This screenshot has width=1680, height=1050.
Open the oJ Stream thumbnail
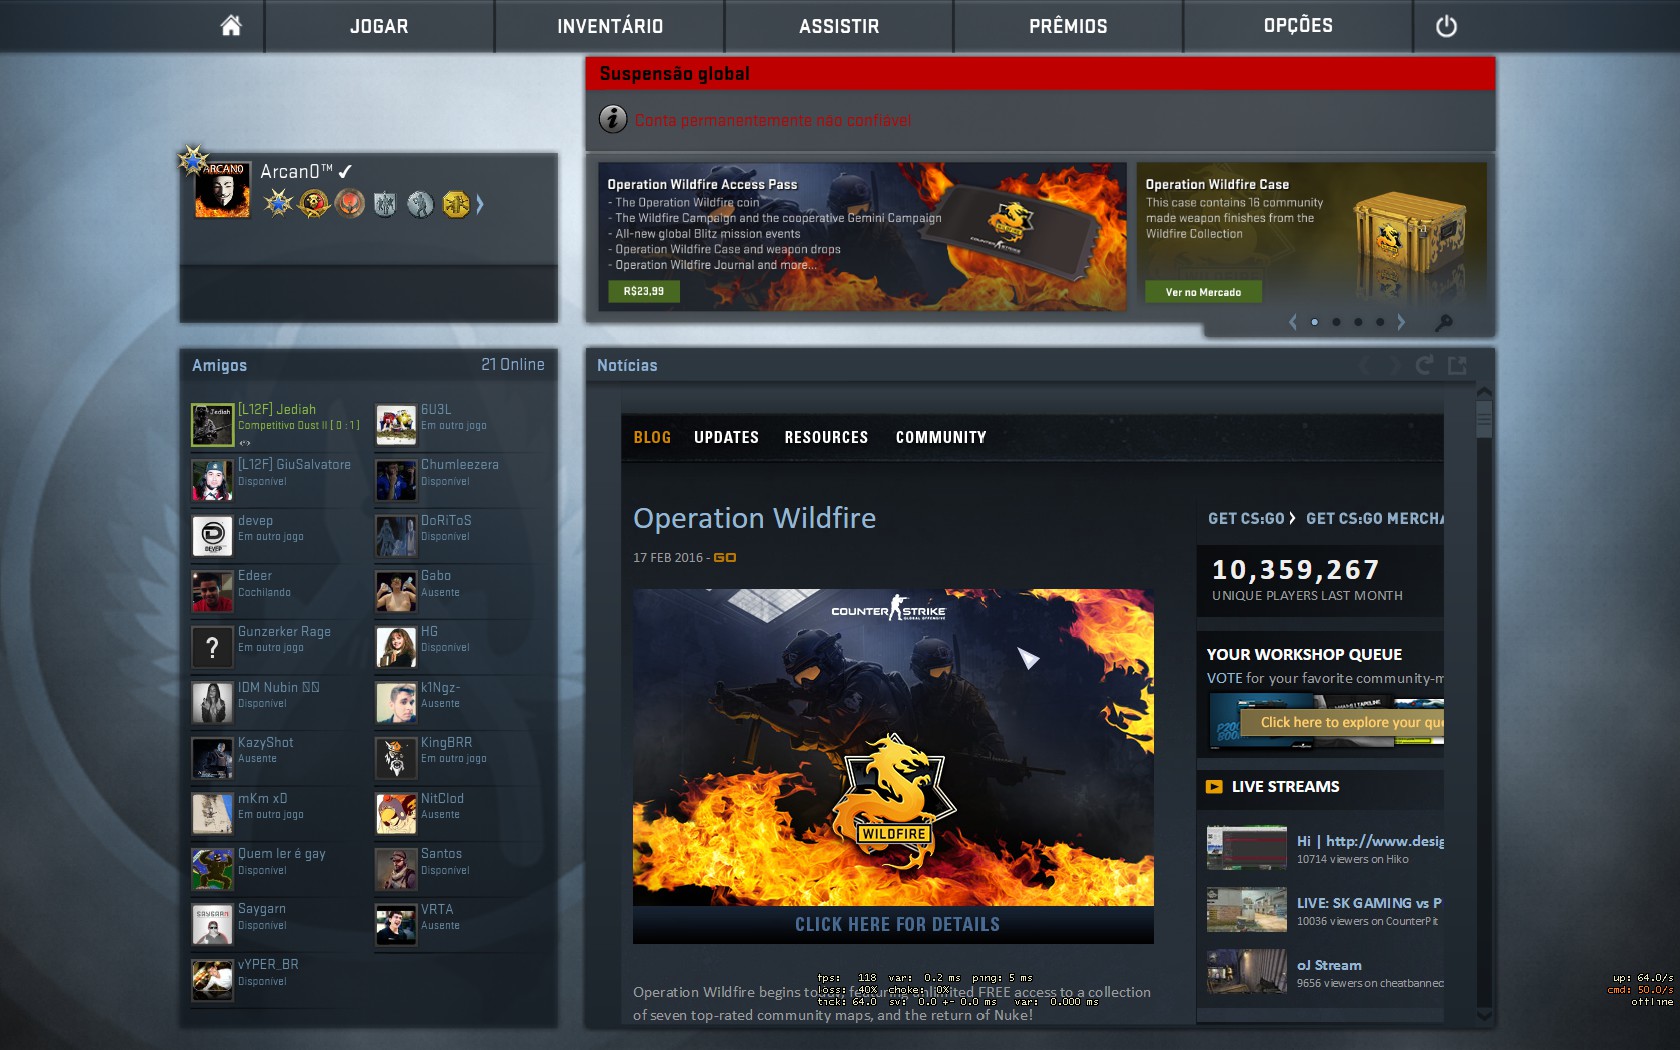[x=1246, y=972]
